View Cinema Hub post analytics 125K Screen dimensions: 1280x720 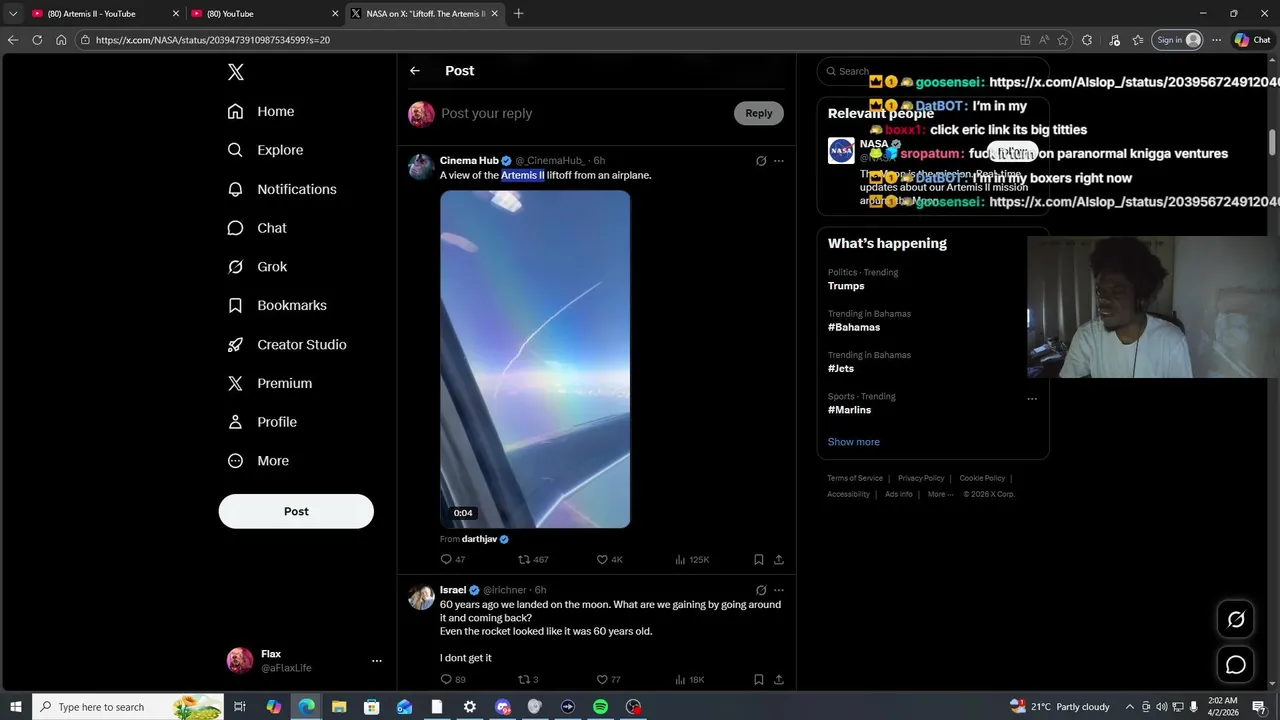[692, 560]
